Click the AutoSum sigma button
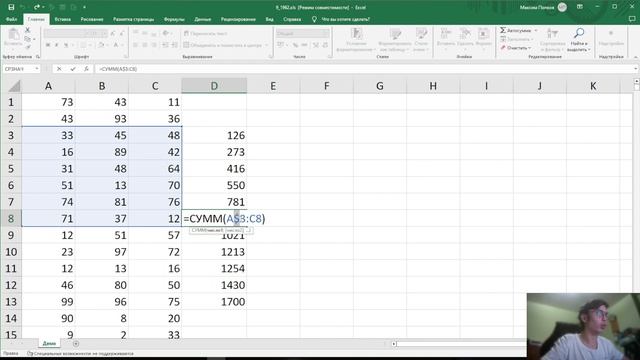 pyautogui.click(x=515, y=30)
